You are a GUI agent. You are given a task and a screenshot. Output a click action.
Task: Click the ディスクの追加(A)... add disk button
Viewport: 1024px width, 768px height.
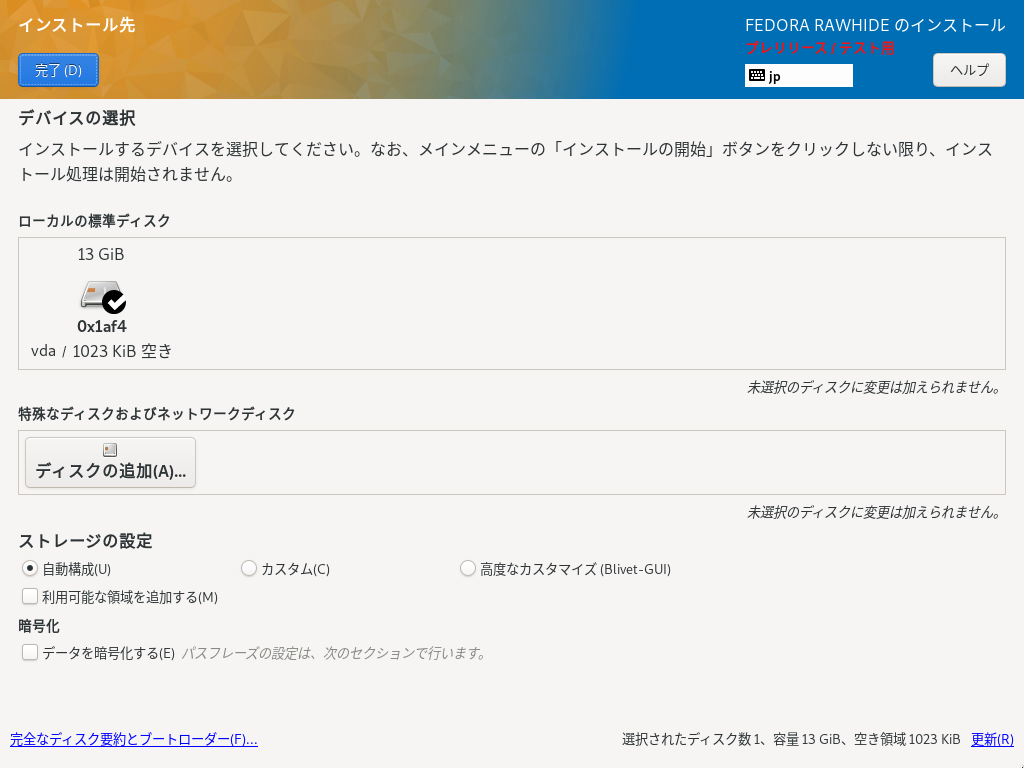point(110,462)
